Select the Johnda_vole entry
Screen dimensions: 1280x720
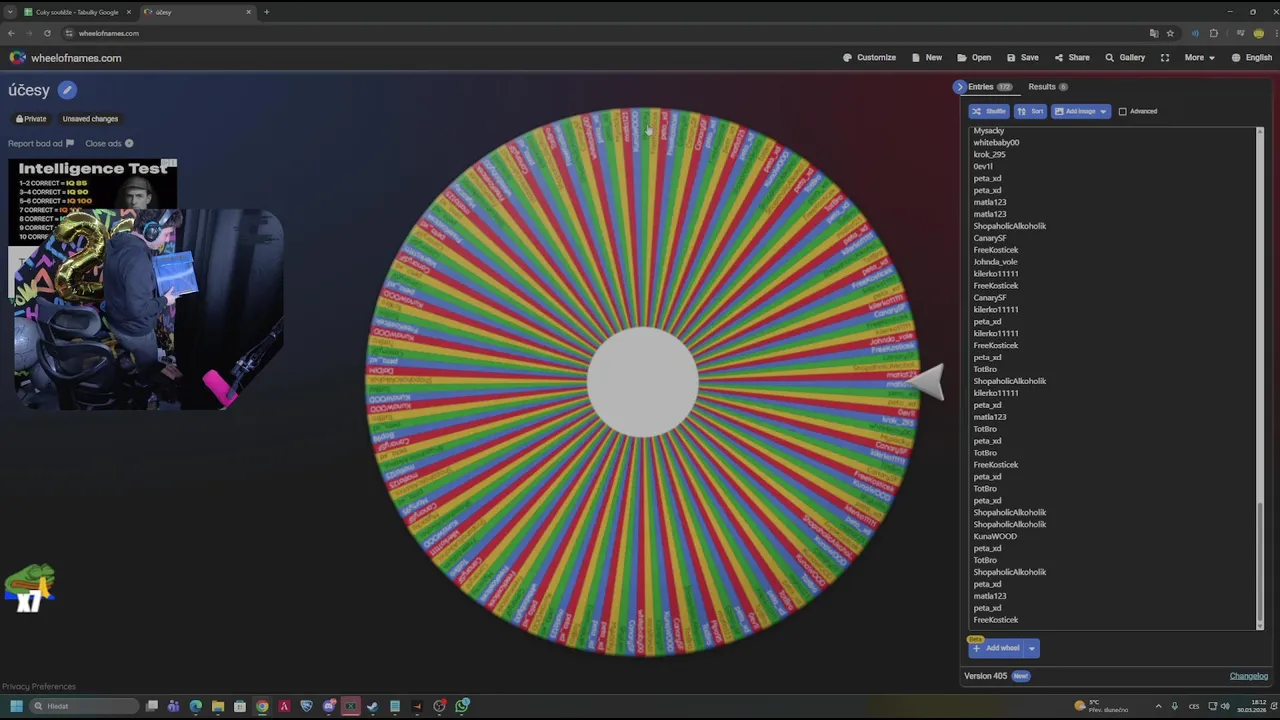(995, 262)
